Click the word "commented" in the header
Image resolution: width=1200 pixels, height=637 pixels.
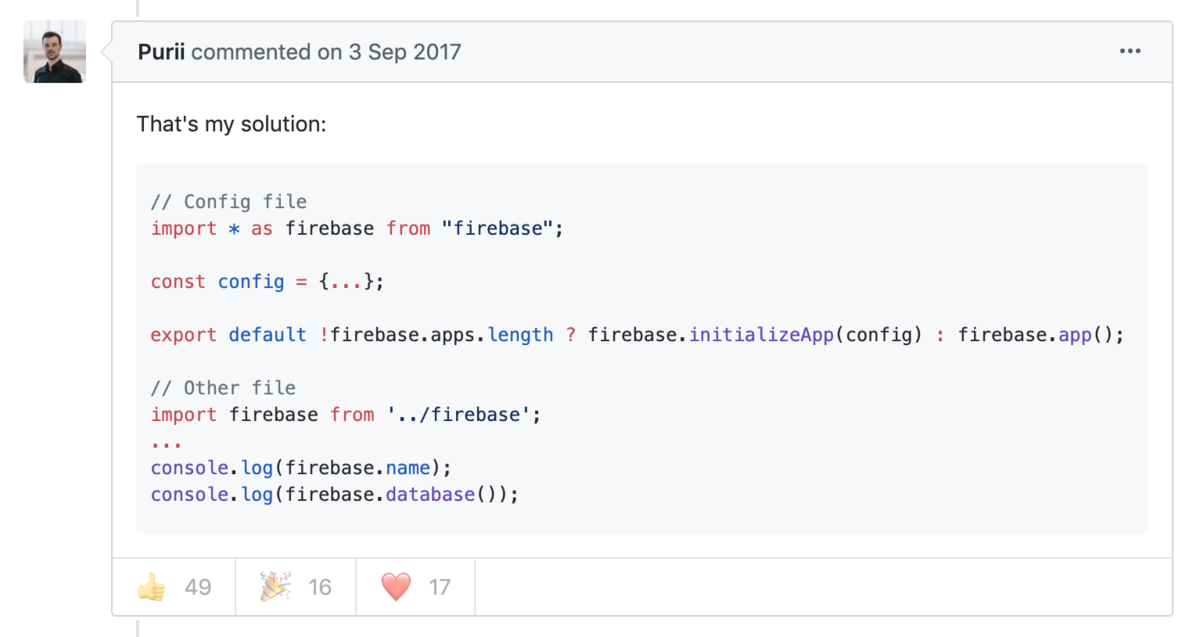click(251, 52)
